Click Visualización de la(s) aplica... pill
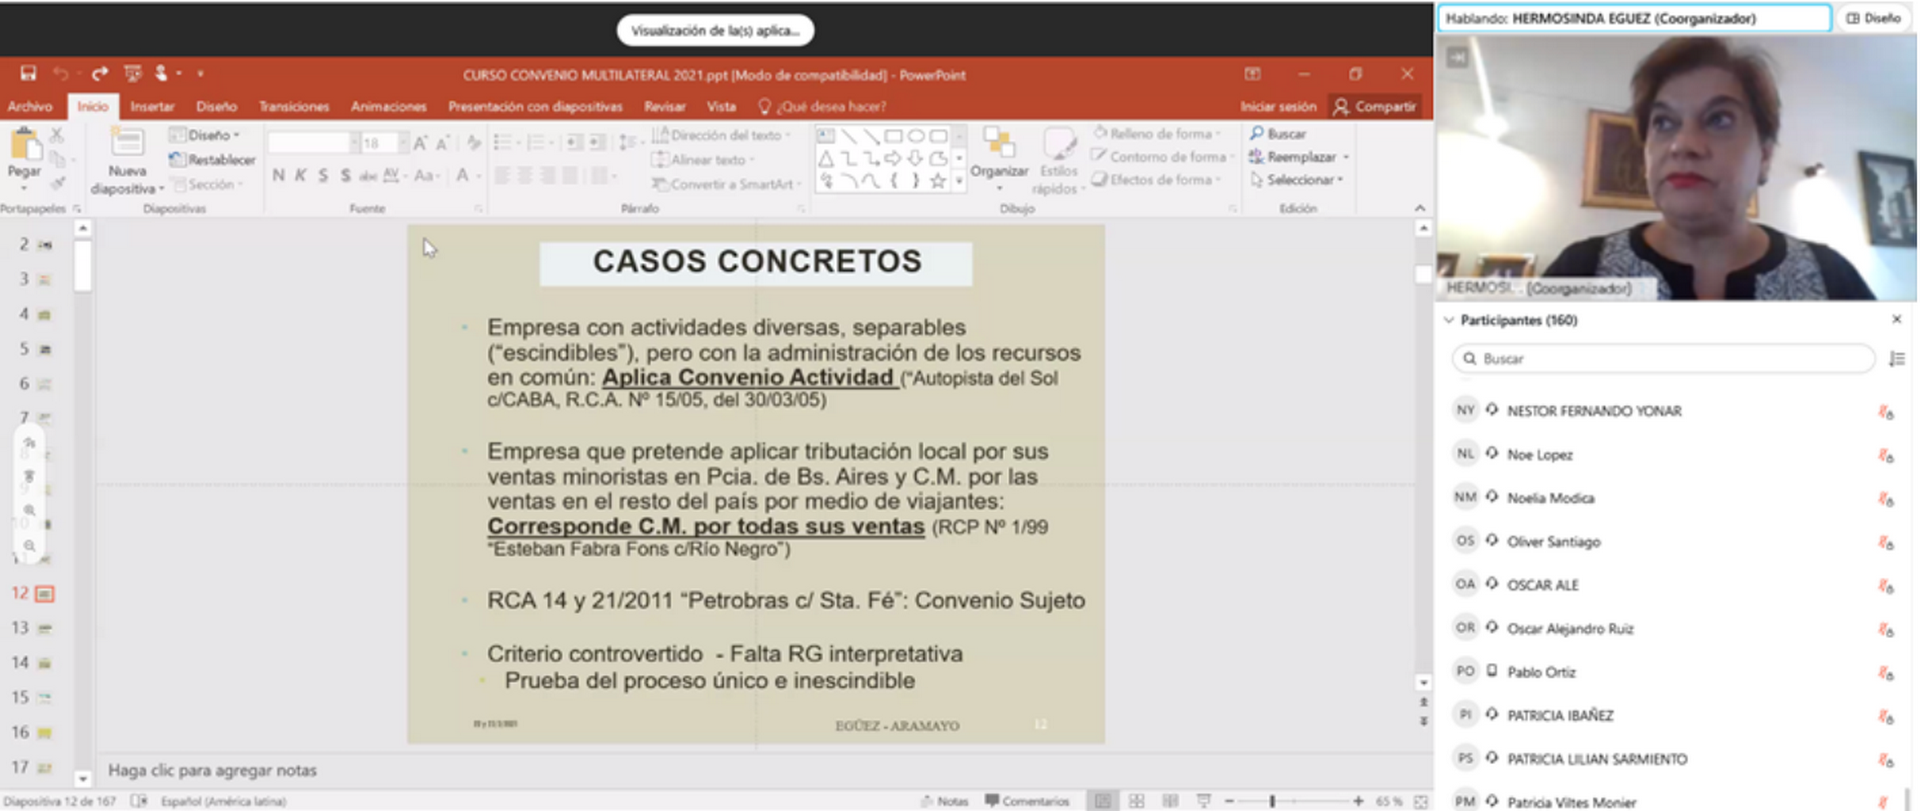 715,30
